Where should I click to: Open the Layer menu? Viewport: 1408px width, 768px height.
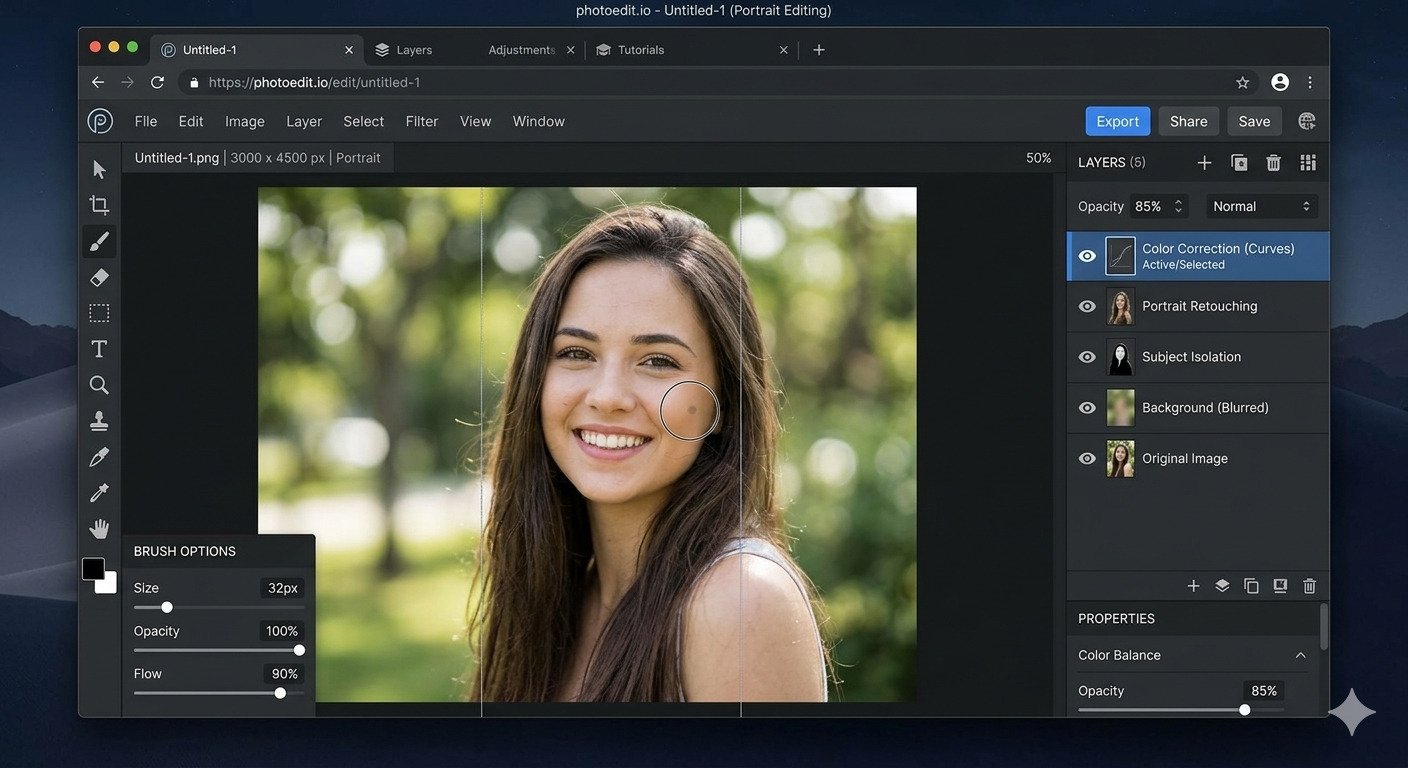[x=304, y=121]
